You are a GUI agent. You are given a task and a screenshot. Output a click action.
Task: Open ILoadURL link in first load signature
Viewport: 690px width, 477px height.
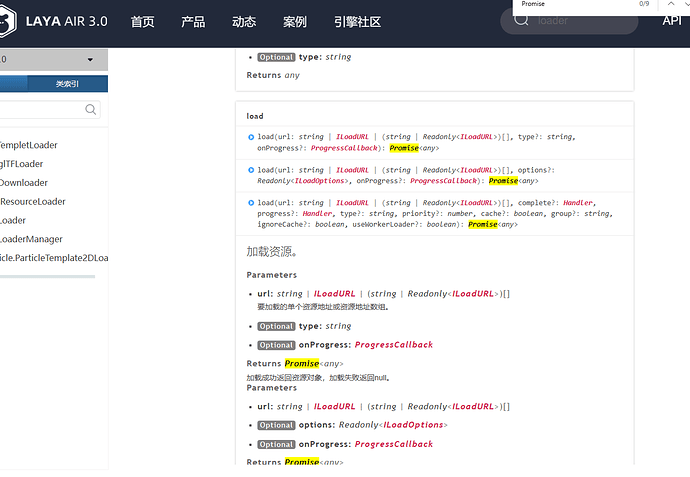pyautogui.click(x=352, y=137)
